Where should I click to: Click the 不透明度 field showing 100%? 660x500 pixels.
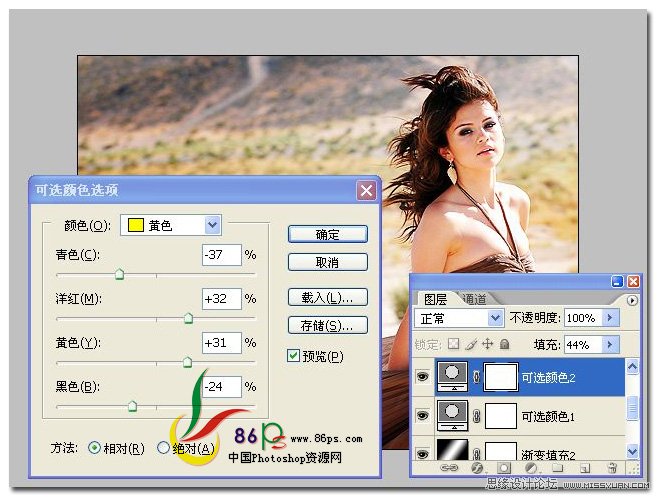(x=583, y=318)
